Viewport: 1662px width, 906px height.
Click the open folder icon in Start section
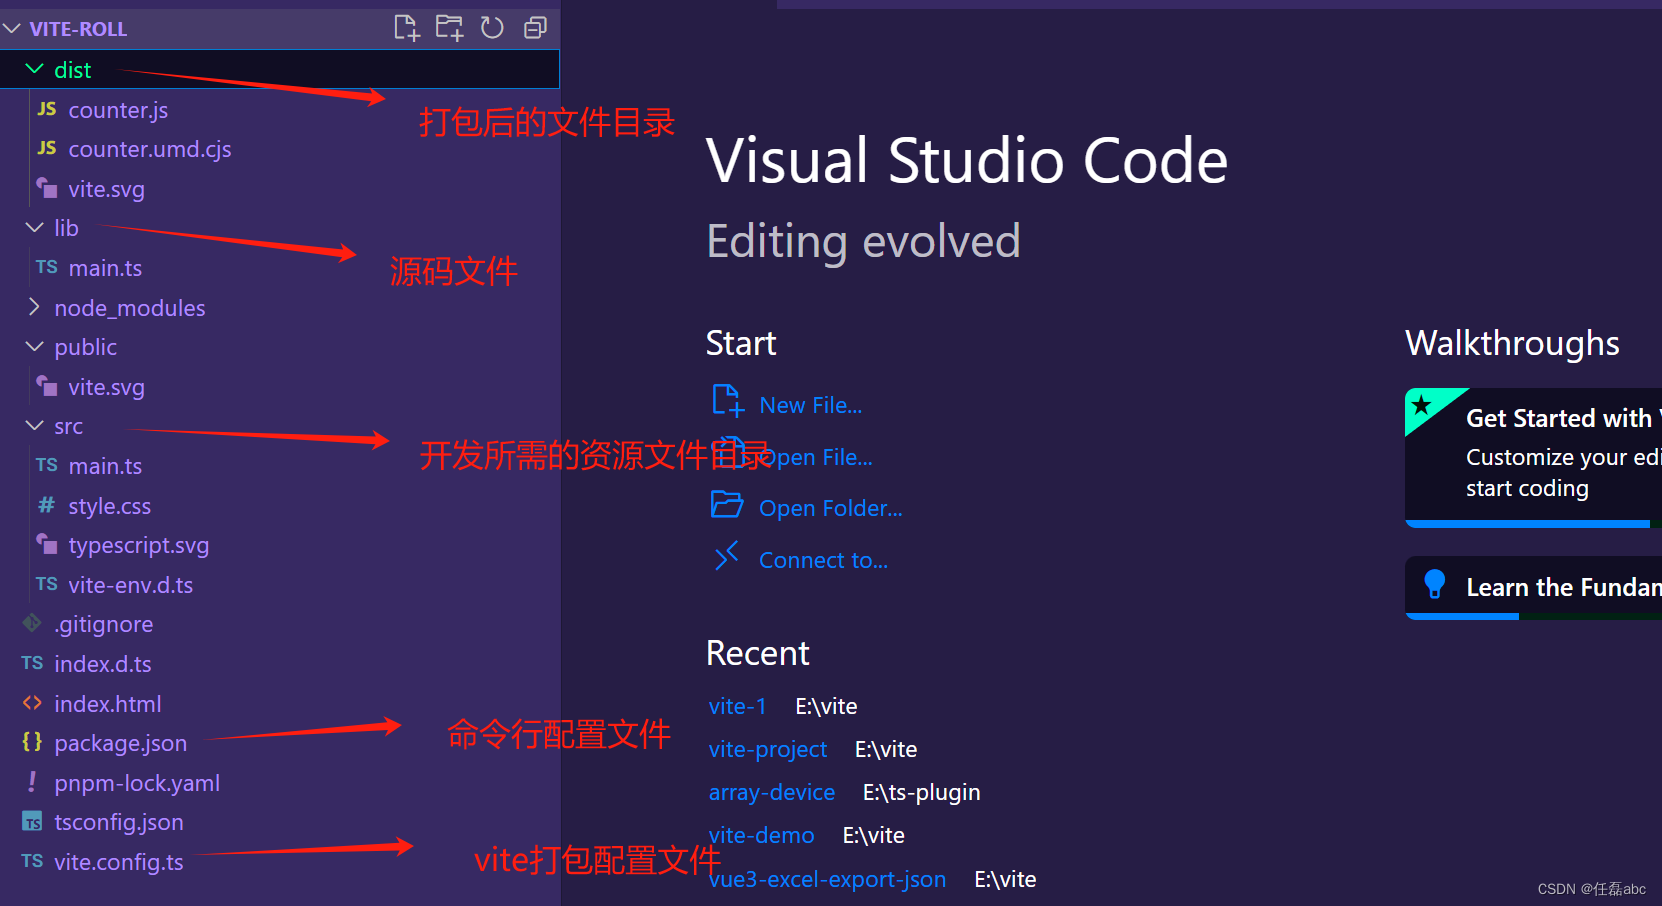tap(727, 504)
